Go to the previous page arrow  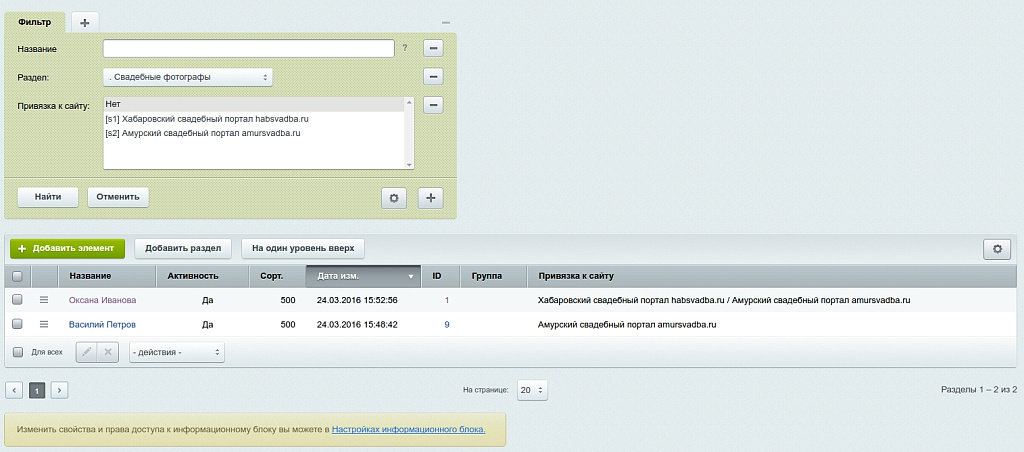coord(14,391)
